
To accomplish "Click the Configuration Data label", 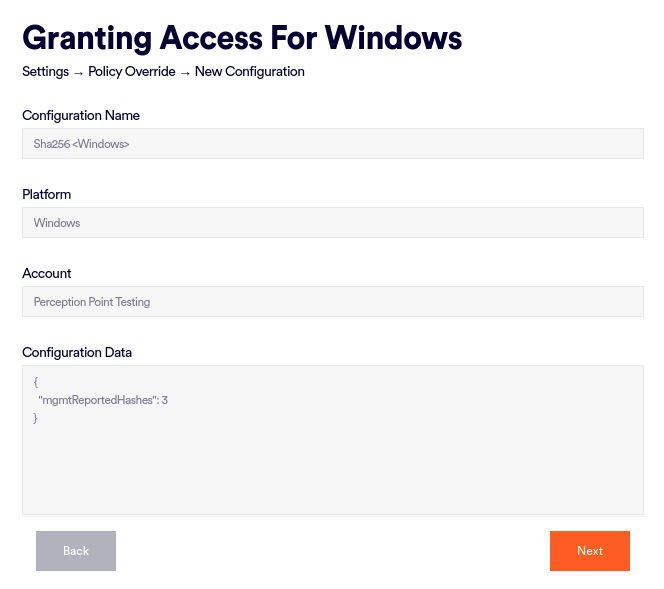I will (77, 353).
